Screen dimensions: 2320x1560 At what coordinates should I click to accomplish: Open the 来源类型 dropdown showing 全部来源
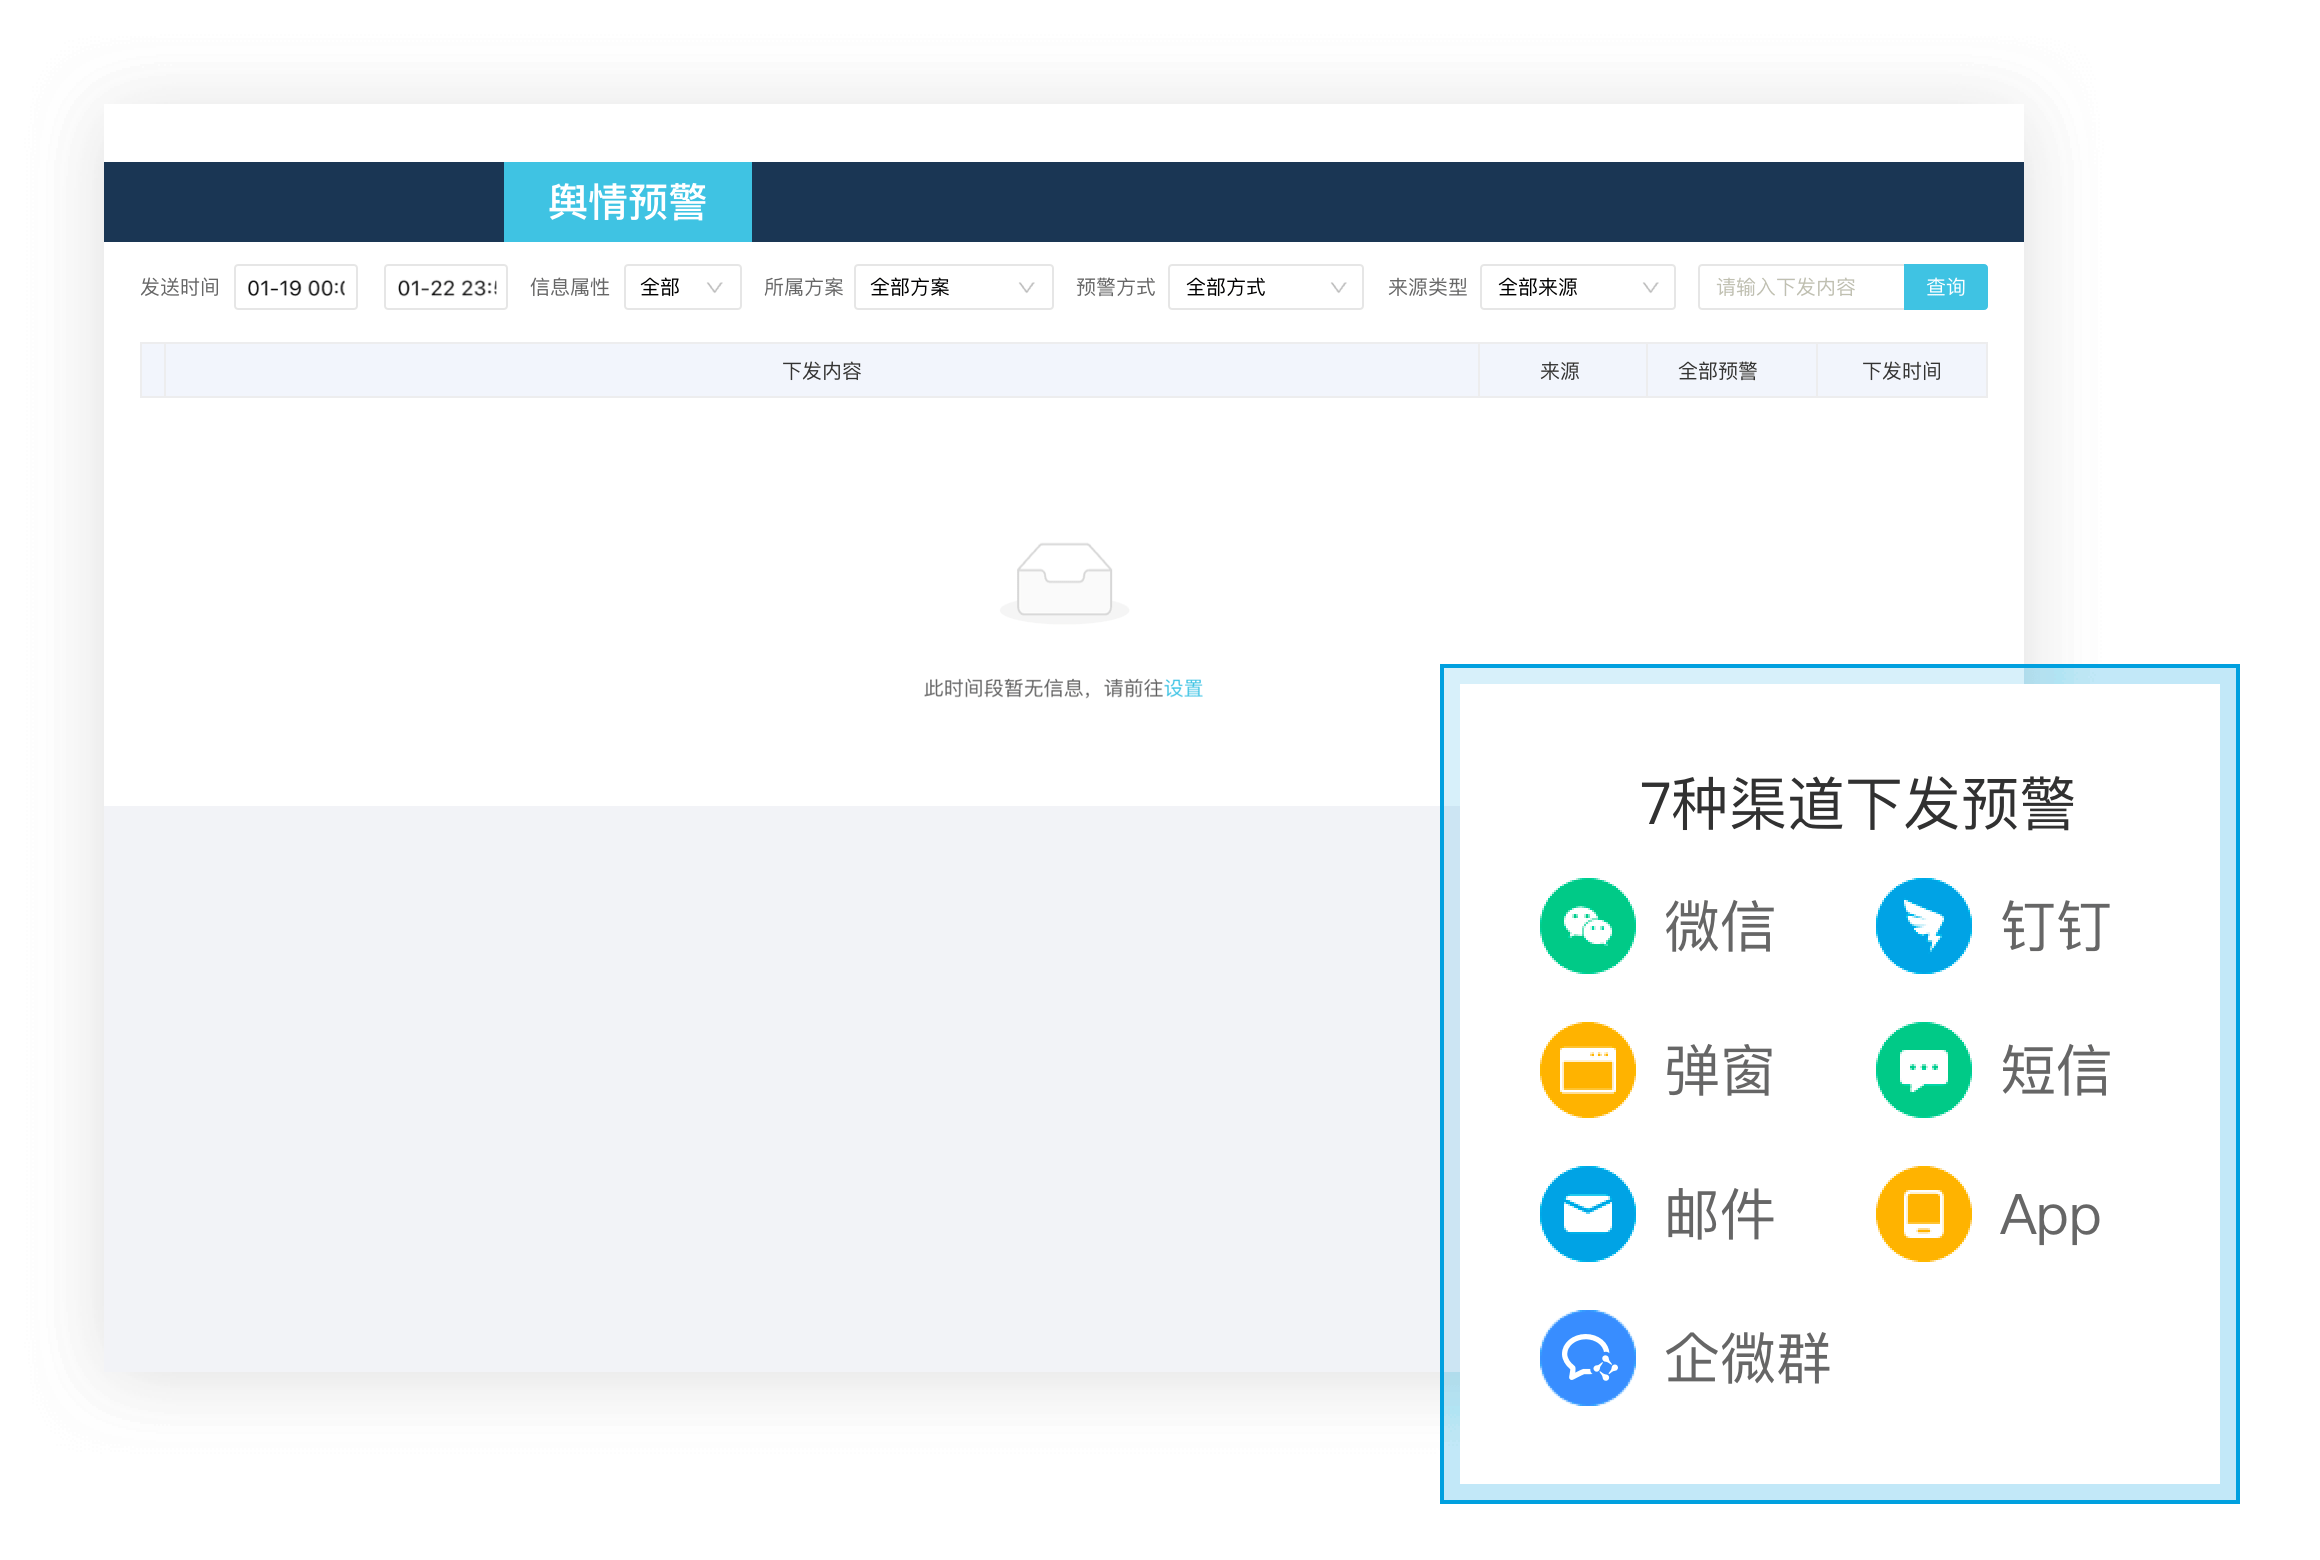pos(1577,287)
